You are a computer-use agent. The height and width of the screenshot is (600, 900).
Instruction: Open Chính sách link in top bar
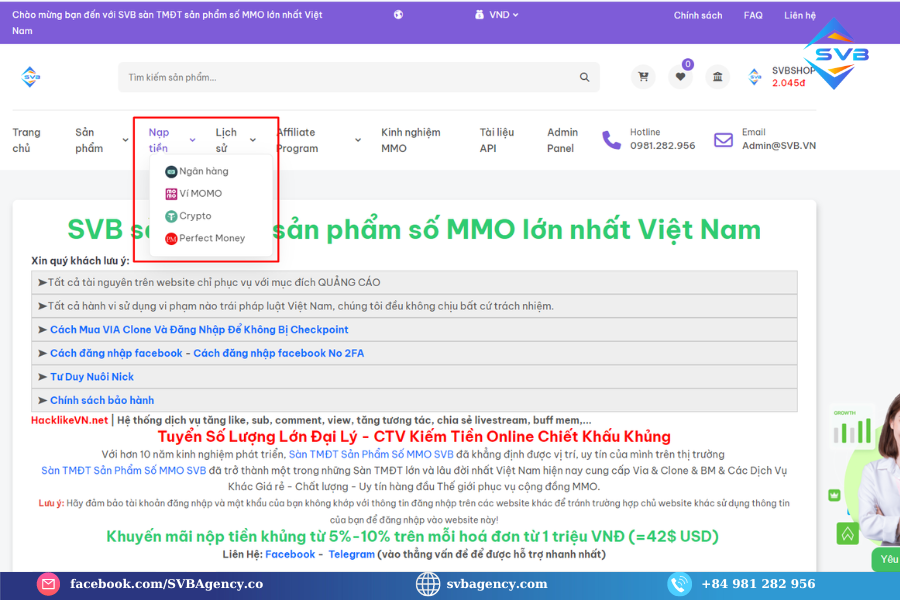[x=698, y=16]
